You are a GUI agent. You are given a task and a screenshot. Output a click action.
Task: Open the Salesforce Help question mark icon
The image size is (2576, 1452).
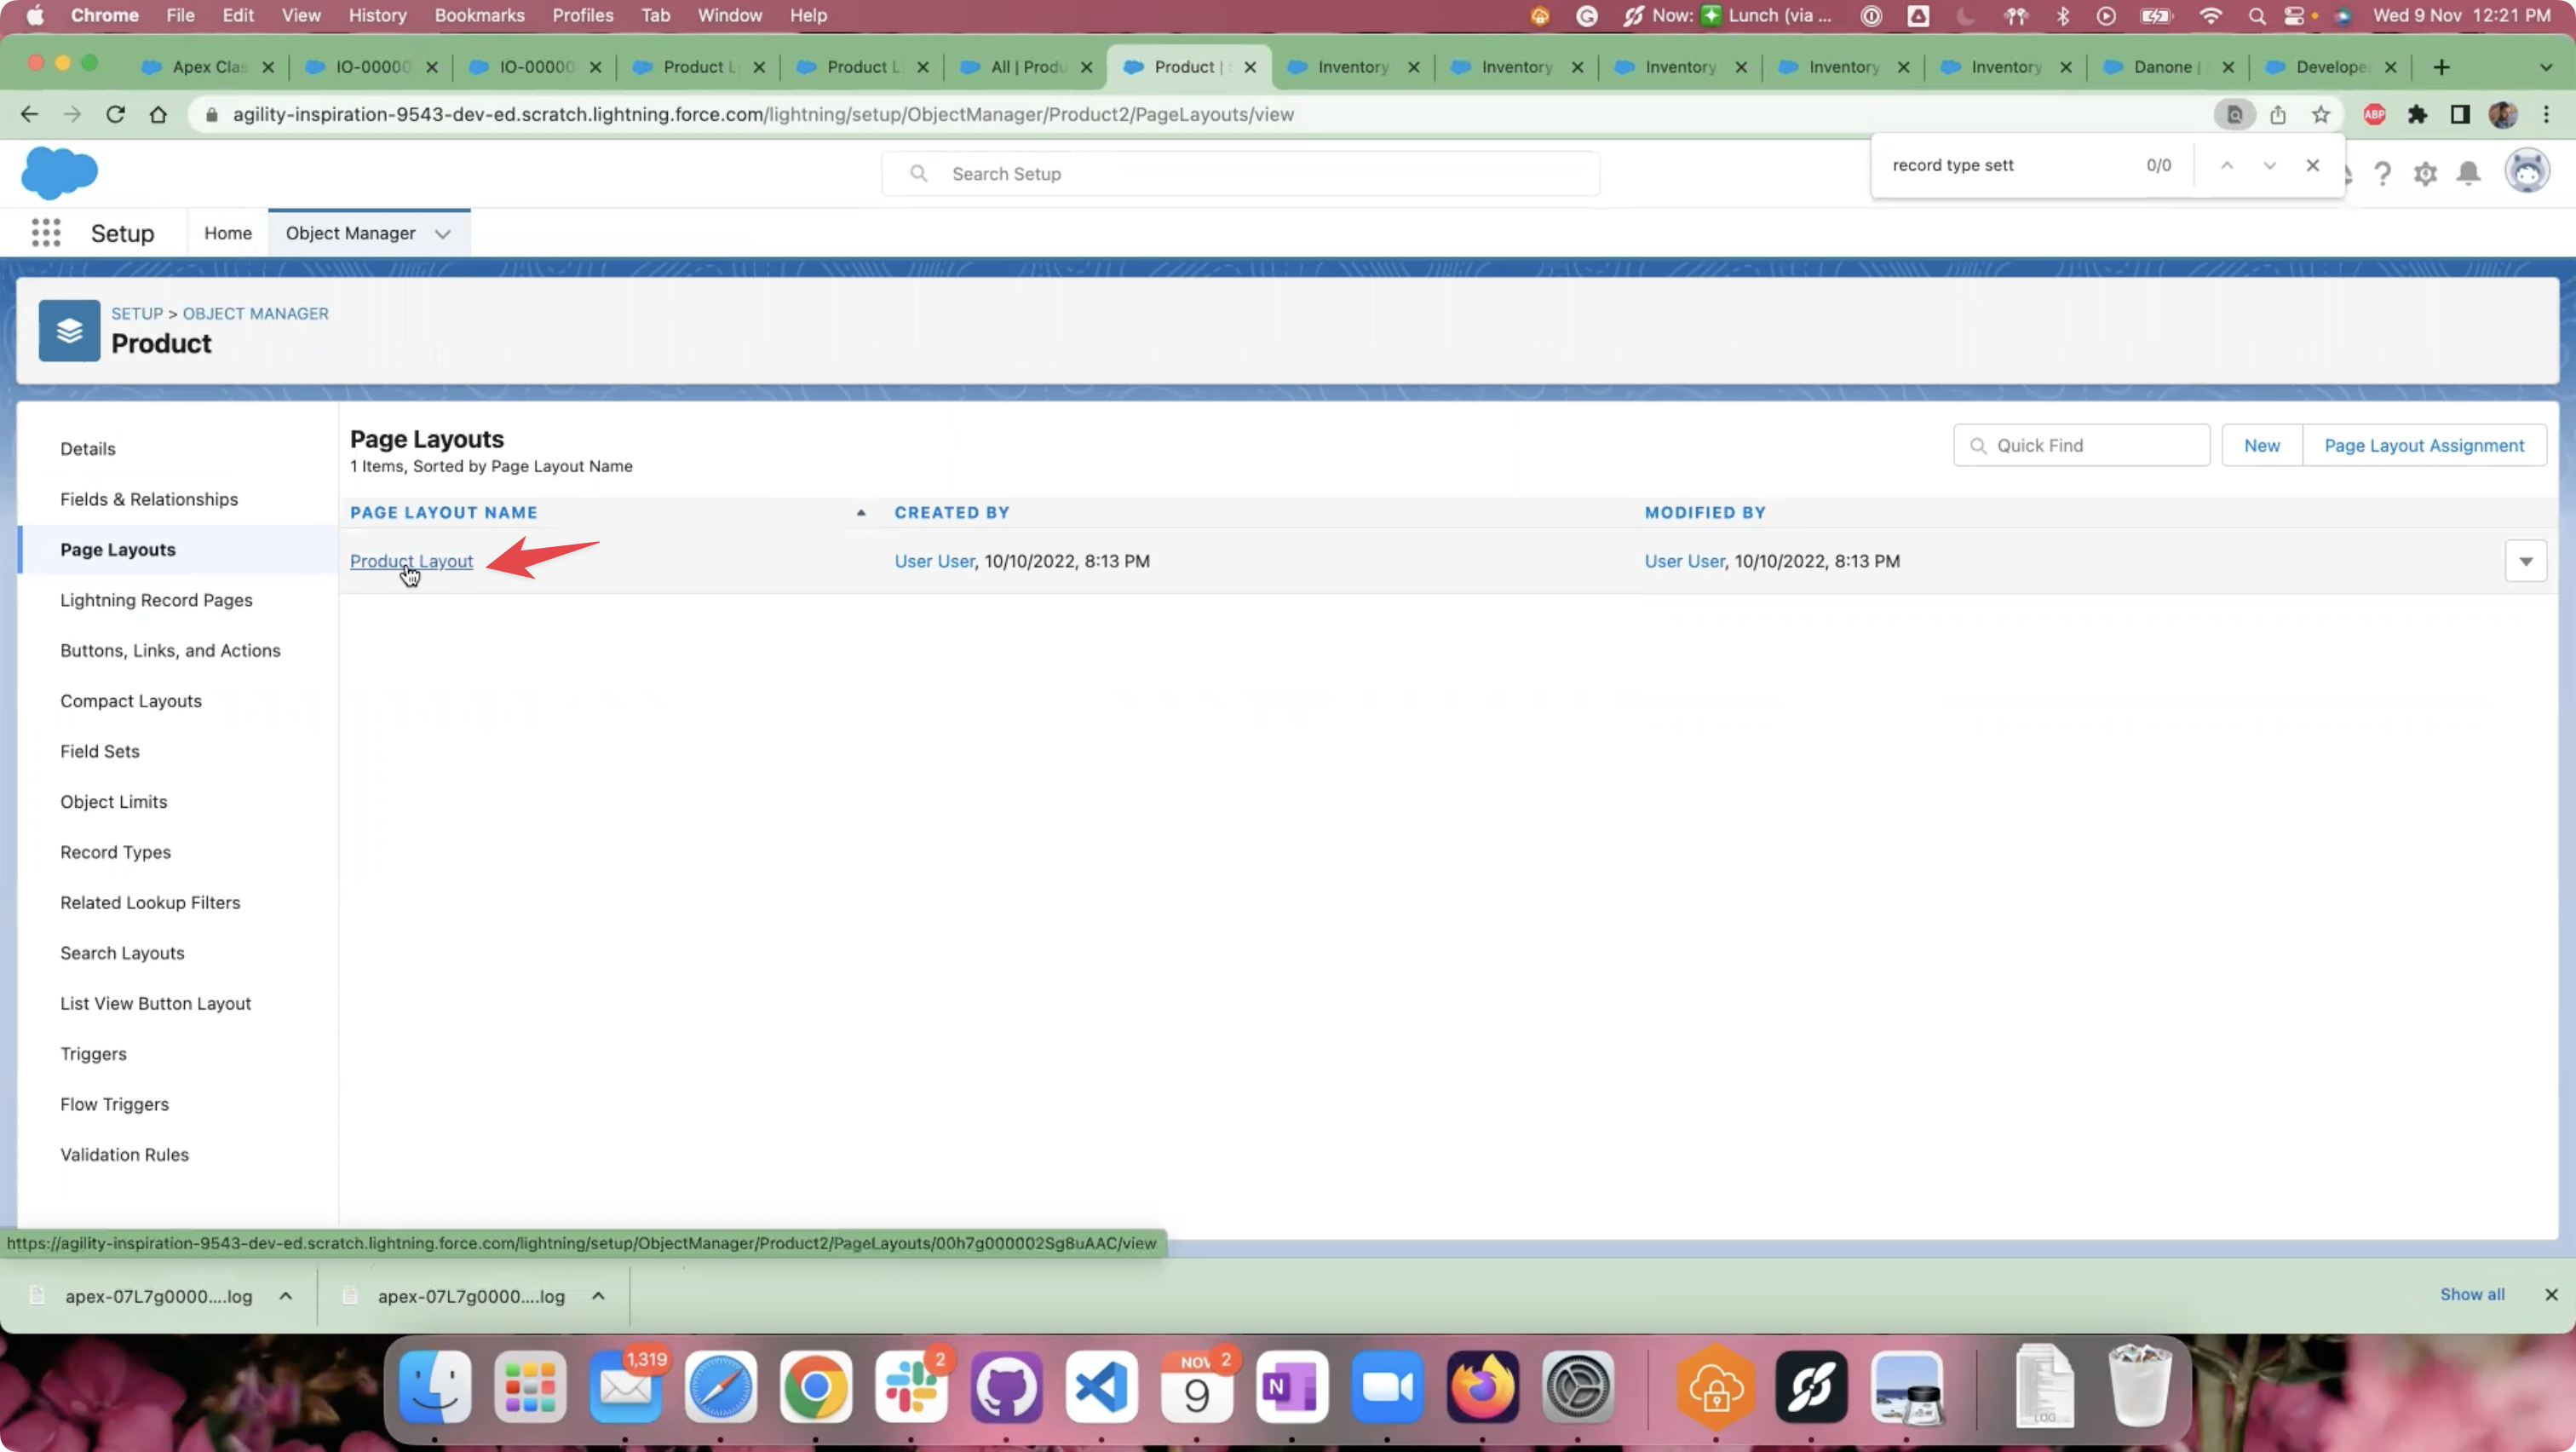click(x=2382, y=174)
